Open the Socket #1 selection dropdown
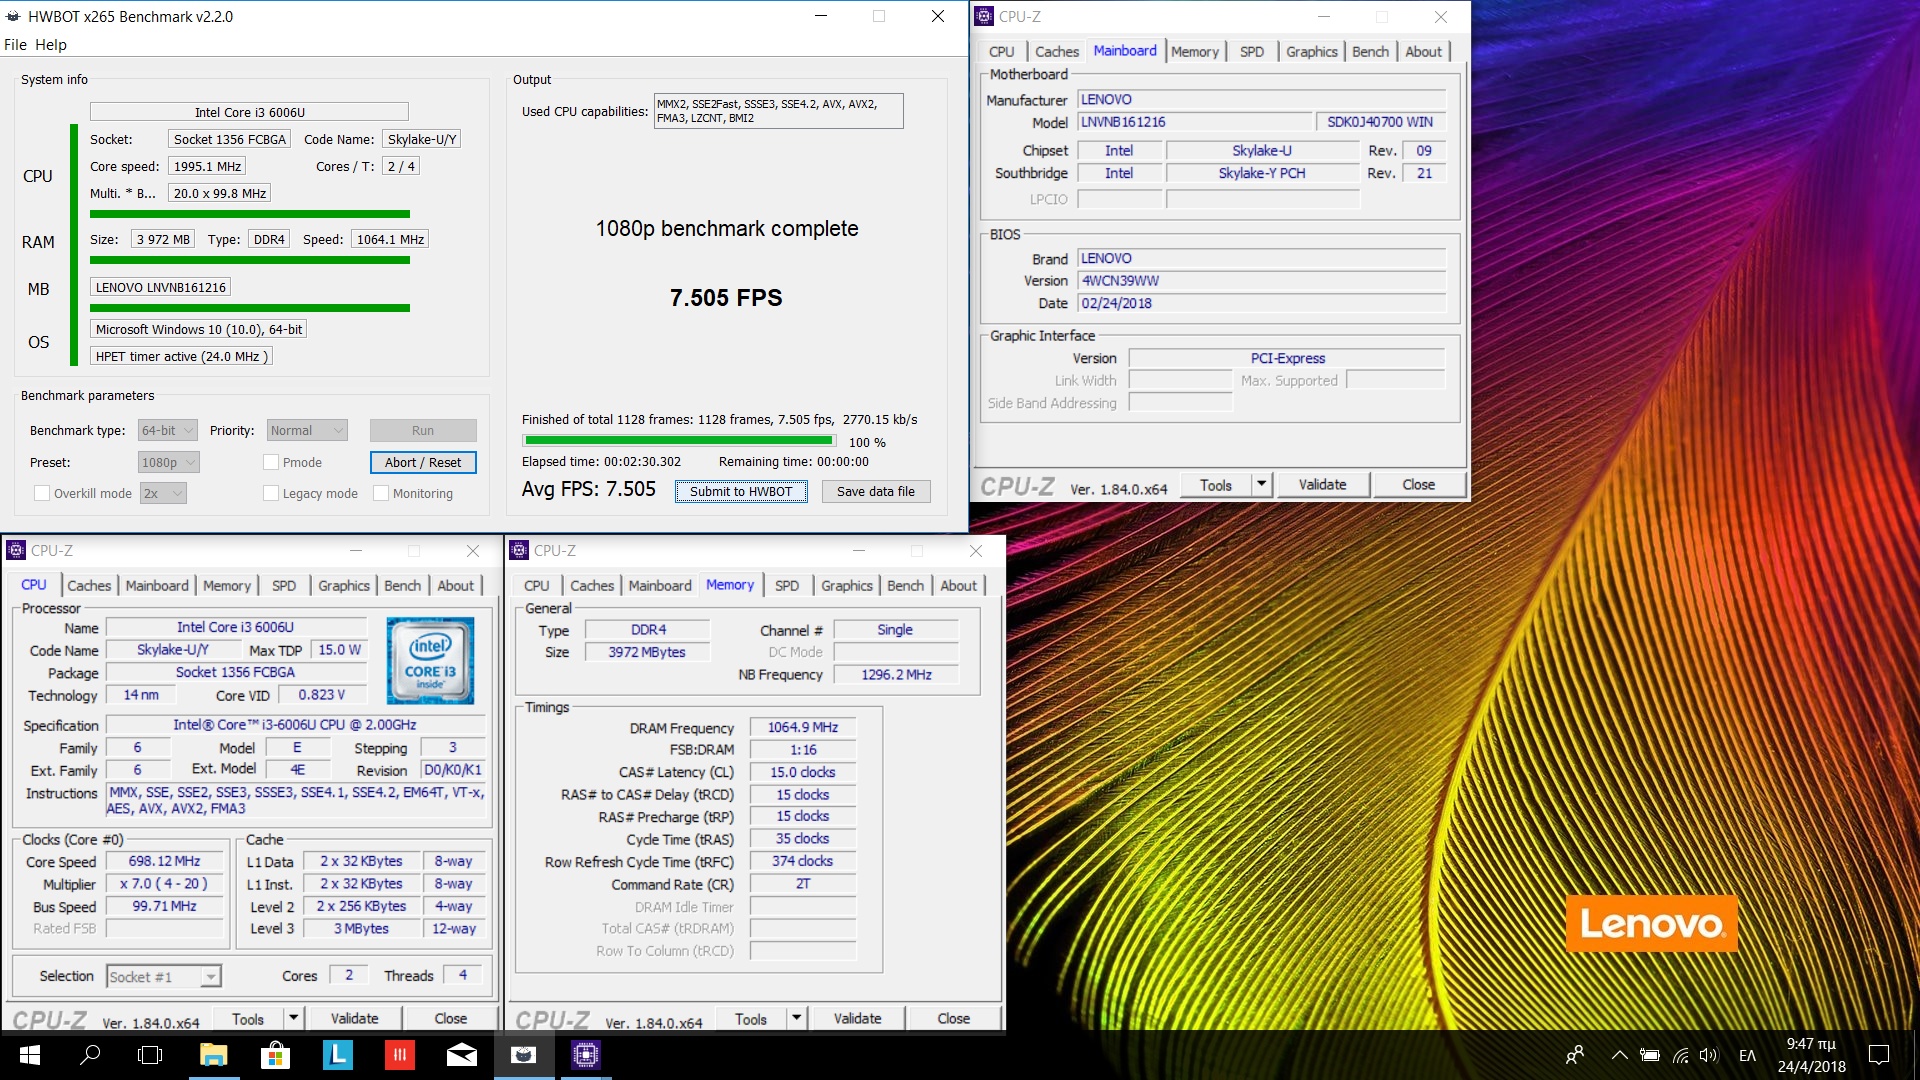This screenshot has width=1920, height=1080. tap(164, 976)
